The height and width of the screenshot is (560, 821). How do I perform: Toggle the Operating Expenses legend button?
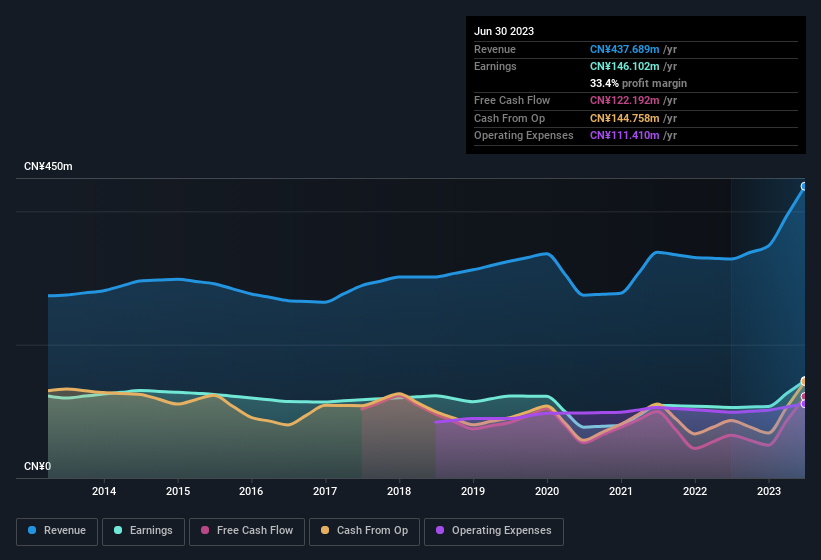tap(494, 531)
